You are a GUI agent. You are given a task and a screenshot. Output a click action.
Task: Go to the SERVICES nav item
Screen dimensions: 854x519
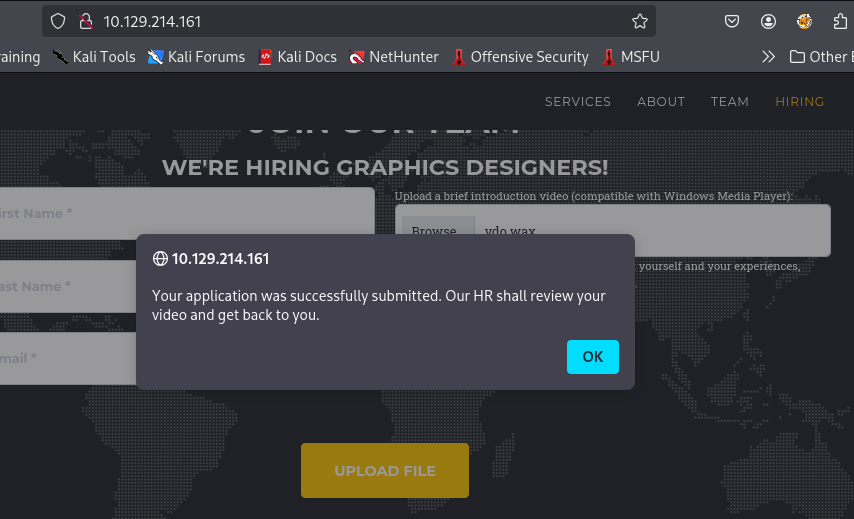(x=578, y=102)
